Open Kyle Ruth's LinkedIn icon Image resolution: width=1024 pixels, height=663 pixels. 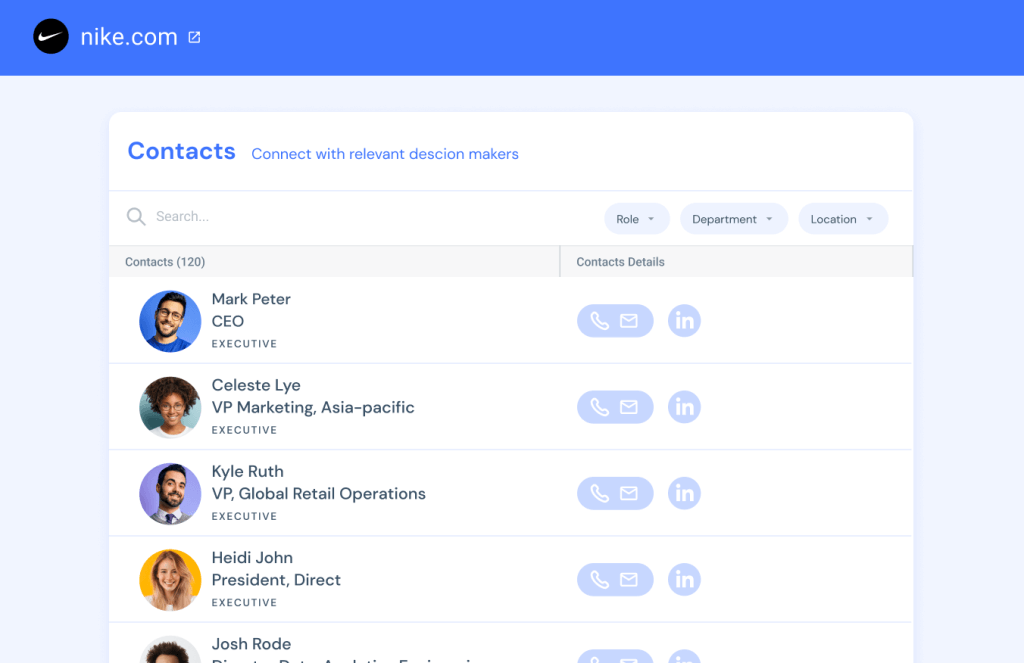[x=684, y=493]
